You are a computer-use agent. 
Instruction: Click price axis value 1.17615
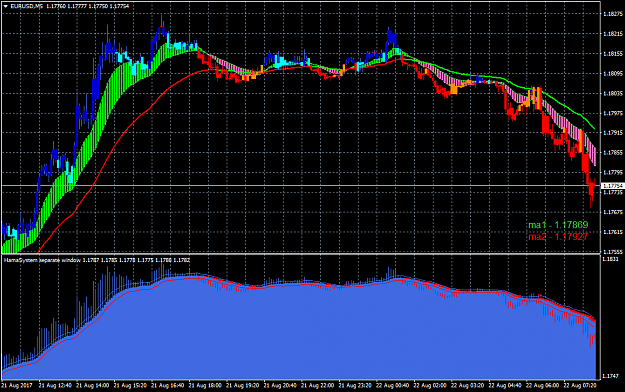coord(613,232)
